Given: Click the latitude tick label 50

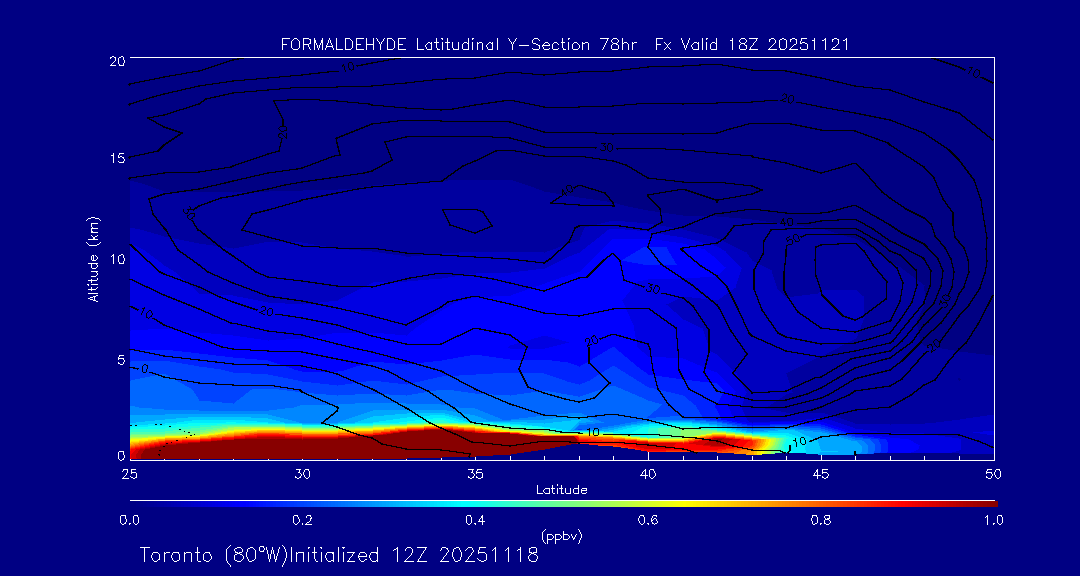Looking at the screenshot, I should (994, 472).
